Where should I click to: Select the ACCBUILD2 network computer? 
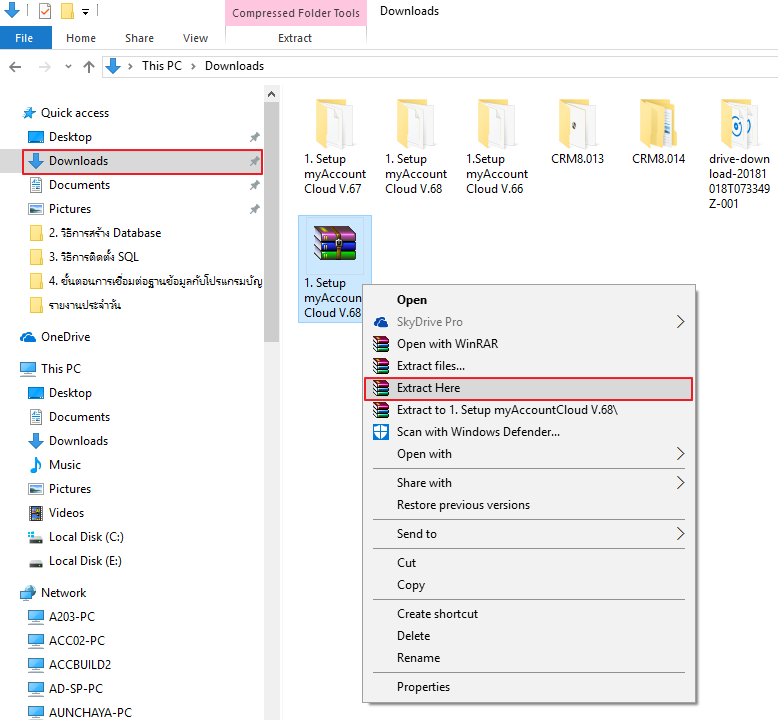79,665
